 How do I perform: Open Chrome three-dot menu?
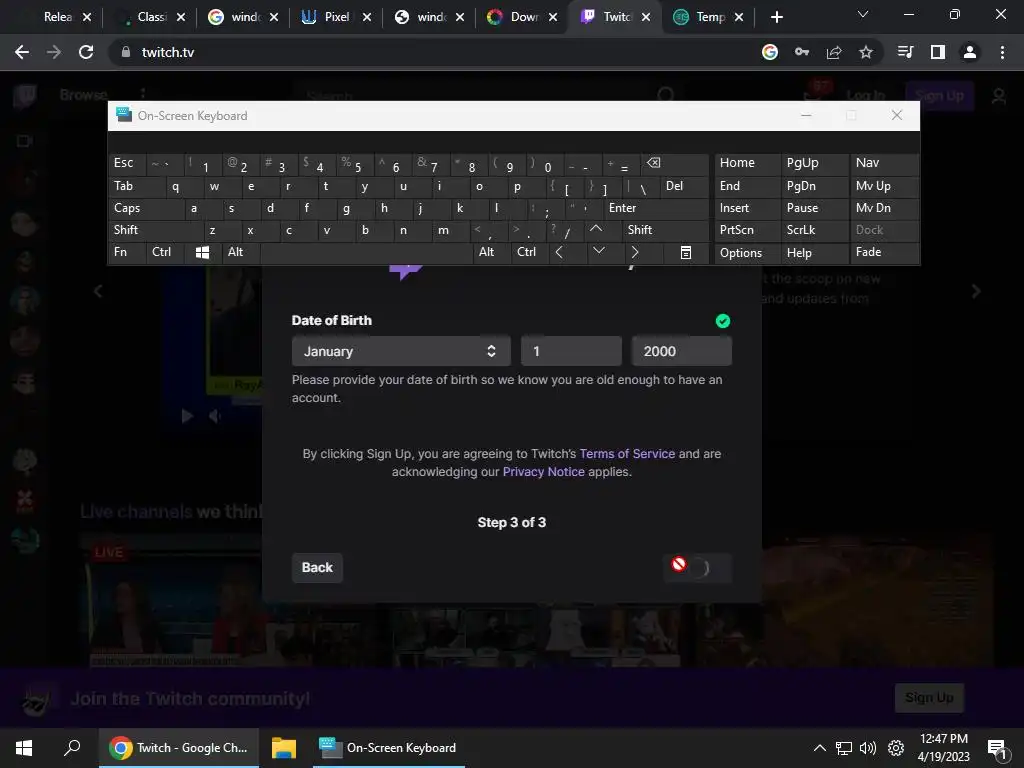(1002, 52)
